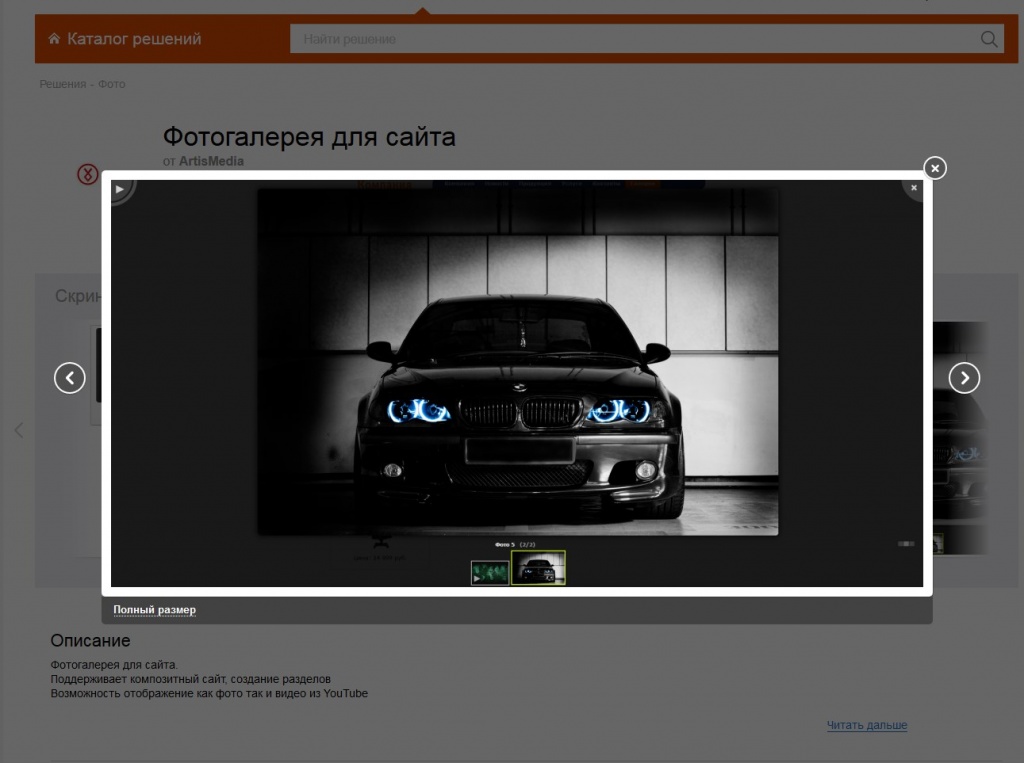Click the red ArtisMedia logo icon
Screen dimensions: 1024x763
coord(88,174)
